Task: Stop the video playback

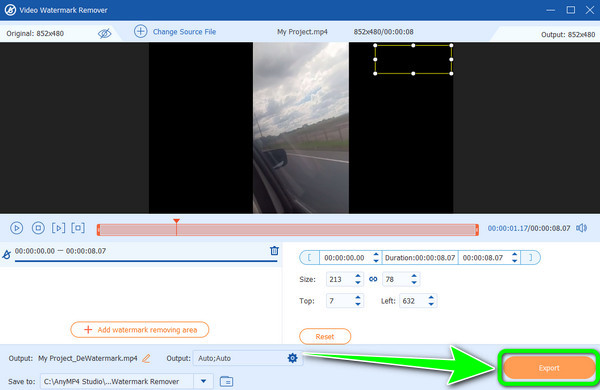Action: point(38,228)
